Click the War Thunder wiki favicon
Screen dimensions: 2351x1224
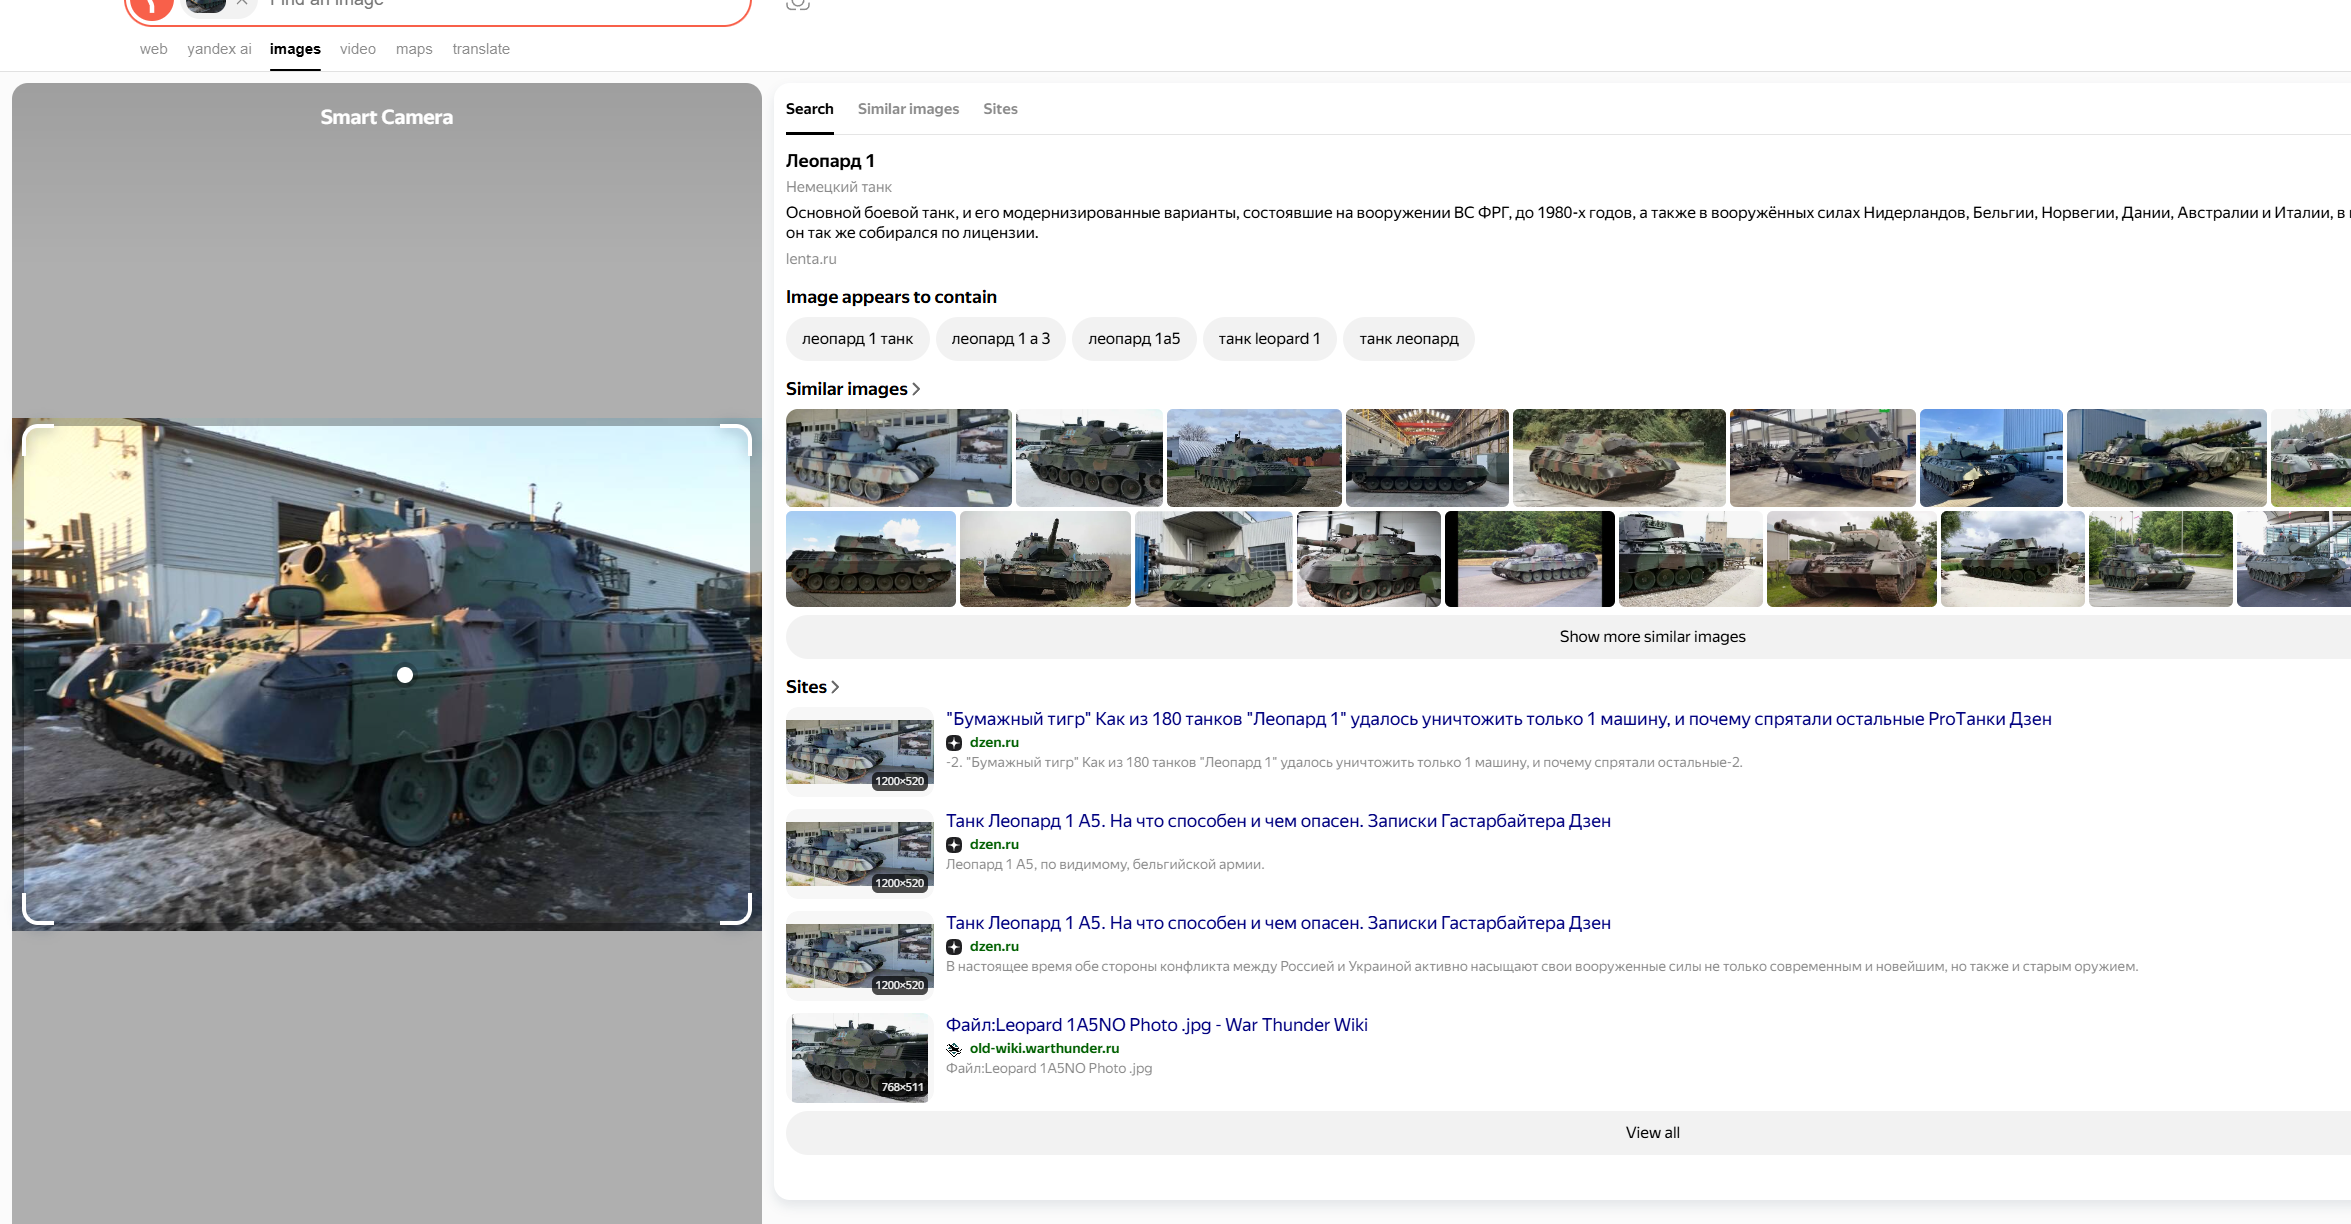point(954,1049)
